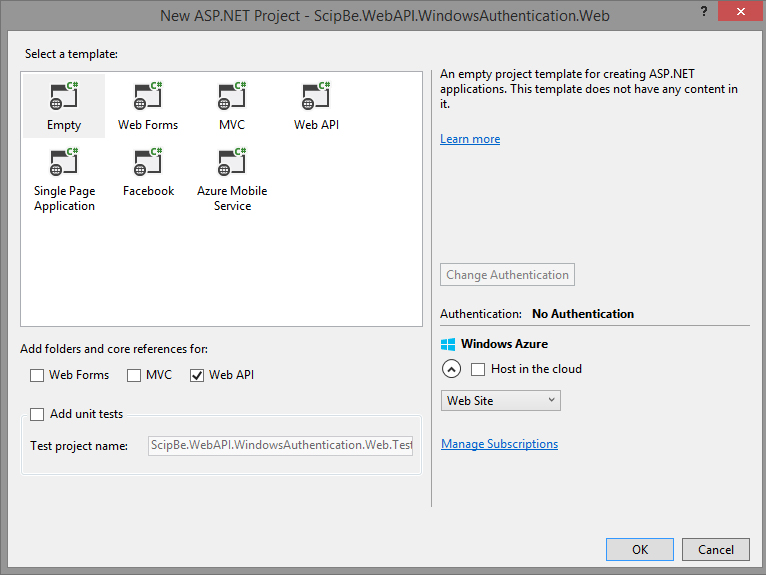Collapse the Windows Azure section chevron
The height and width of the screenshot is (575, 766).
[x=451, y=369]
